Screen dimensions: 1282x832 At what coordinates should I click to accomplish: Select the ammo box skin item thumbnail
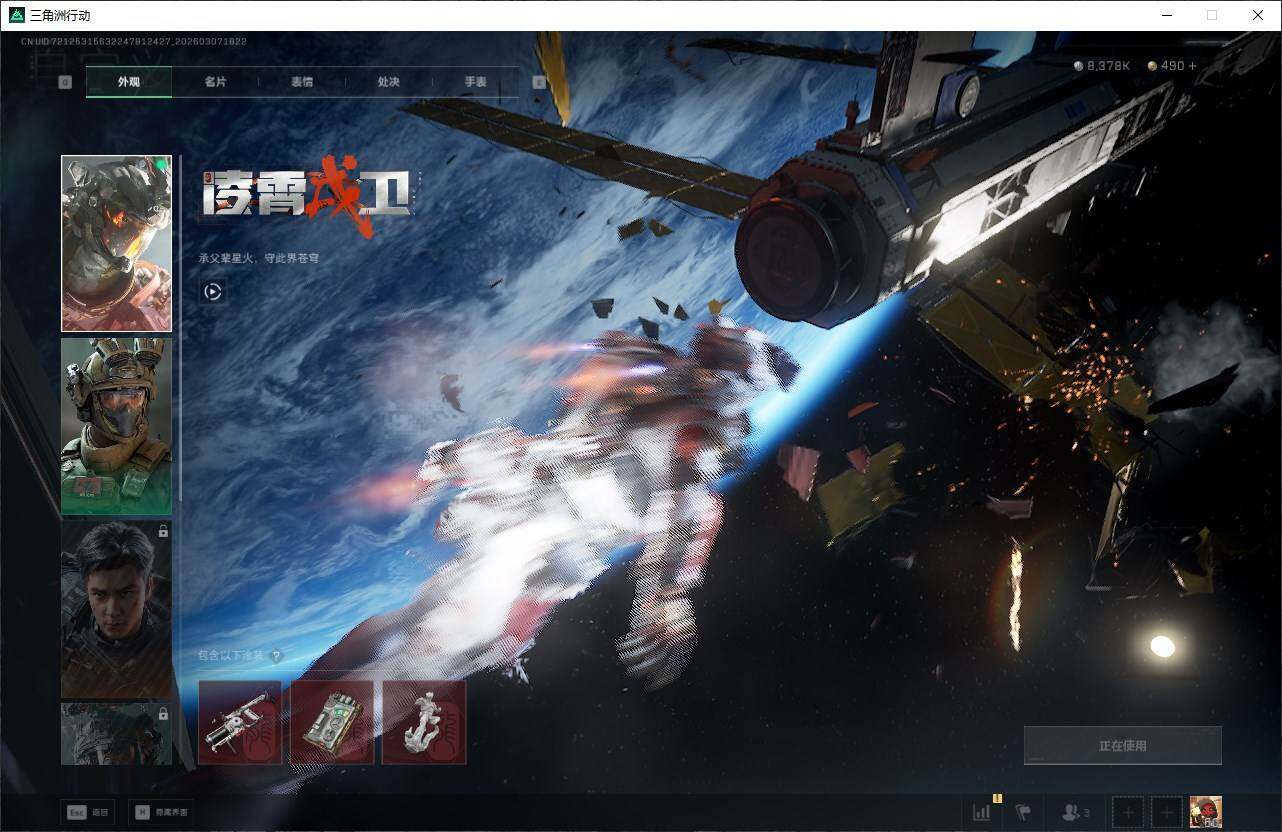[332, 722]
